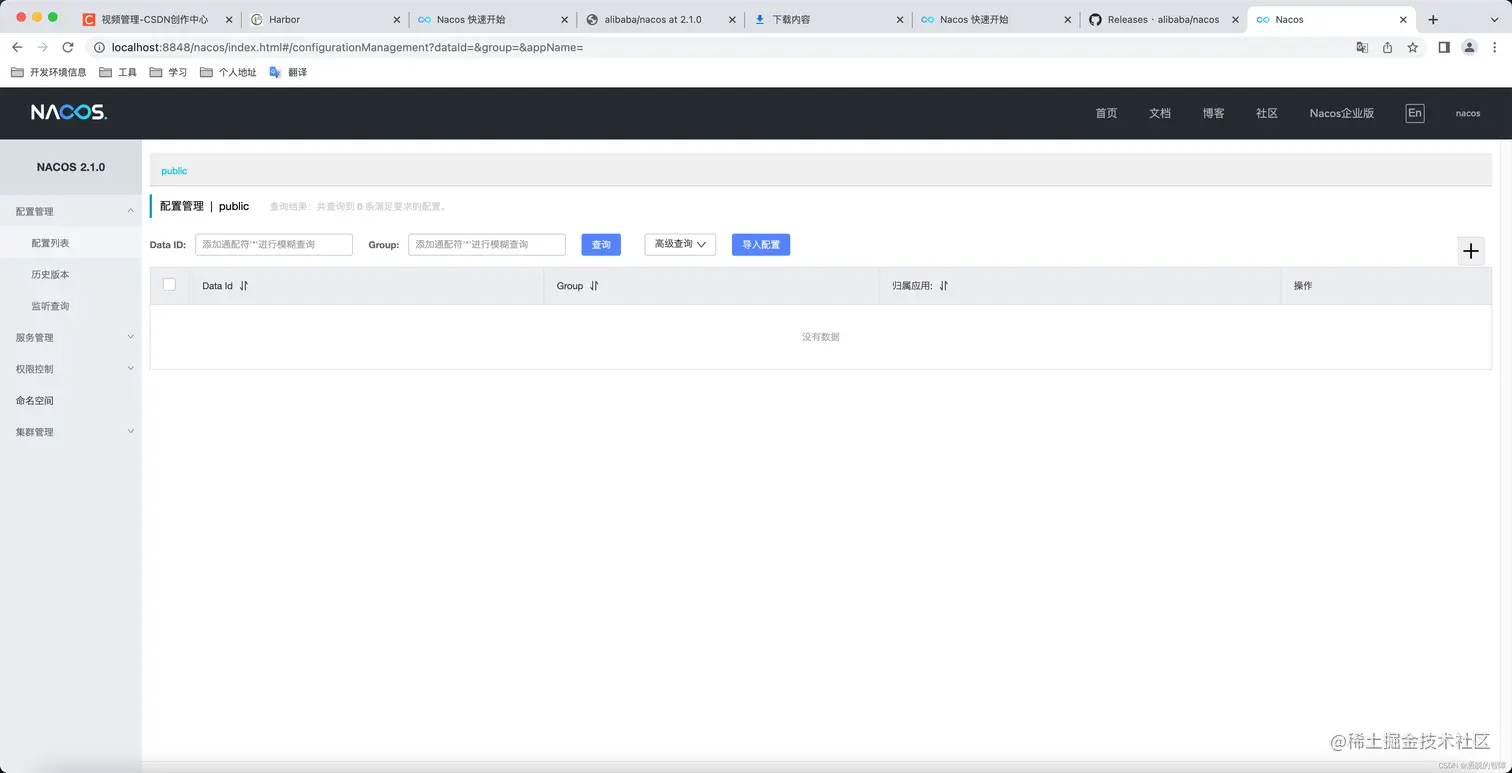Sort by Group column
The image size is (1512, 773).
[x=594, y=286]
